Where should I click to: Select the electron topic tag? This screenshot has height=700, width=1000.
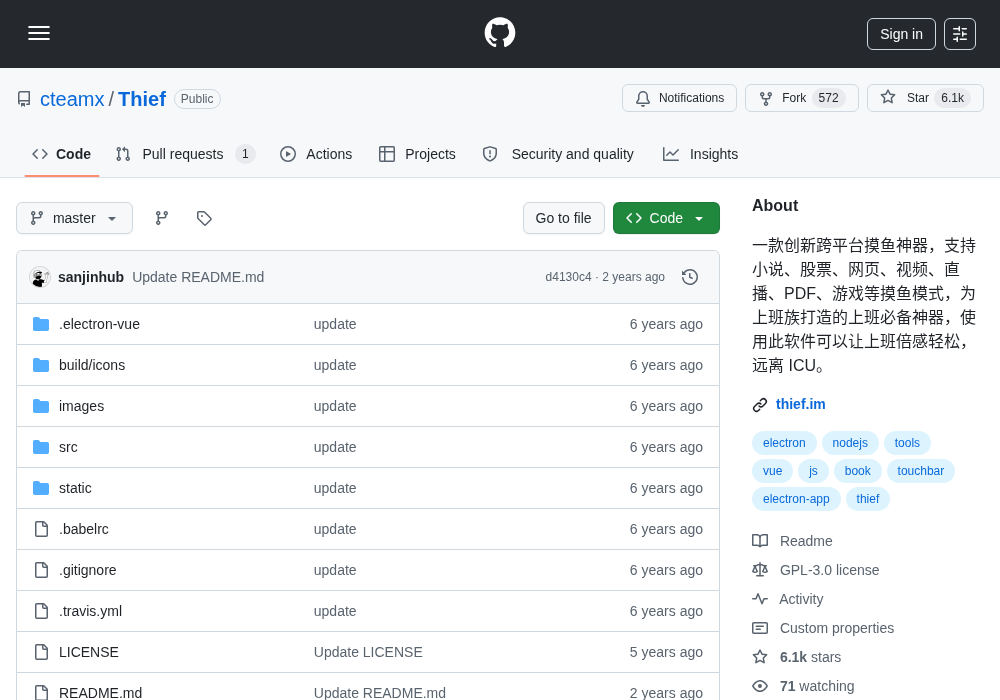coord(784,442)
